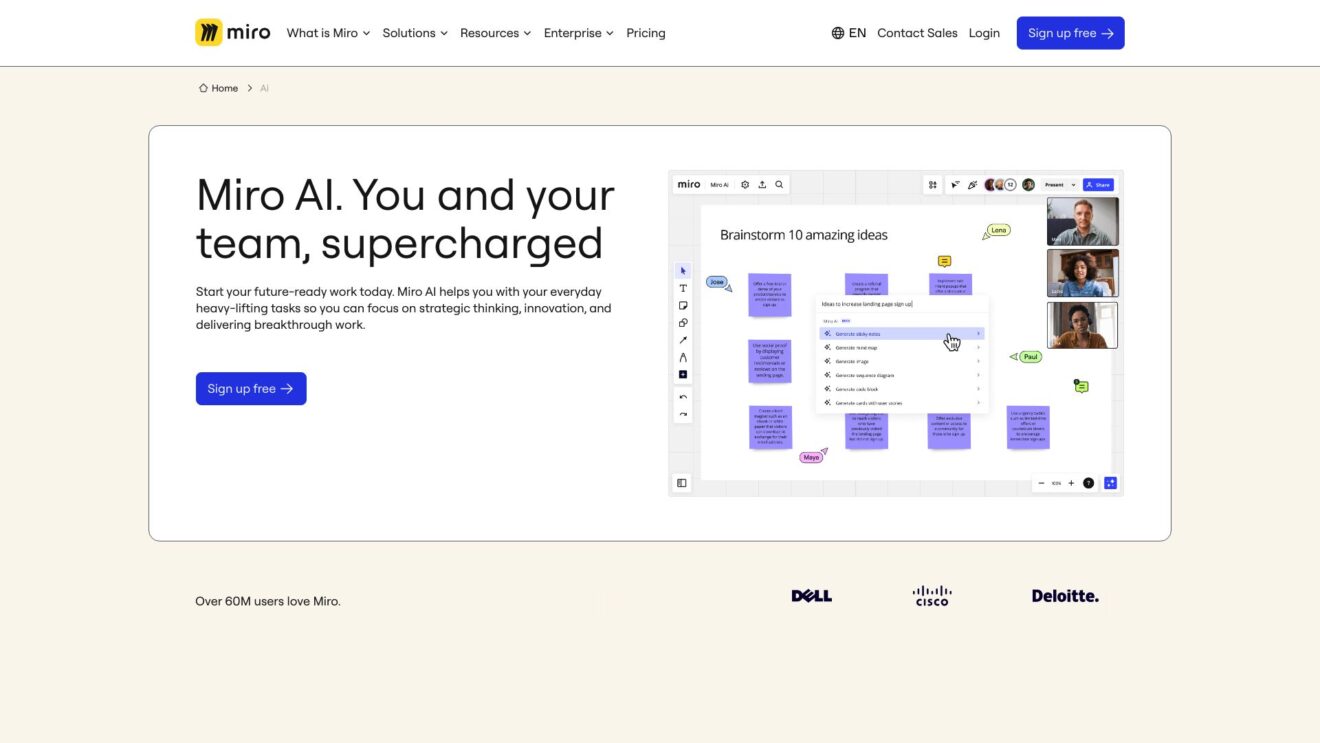Select the sticky note tool in preview toolbar

[683, 305]
